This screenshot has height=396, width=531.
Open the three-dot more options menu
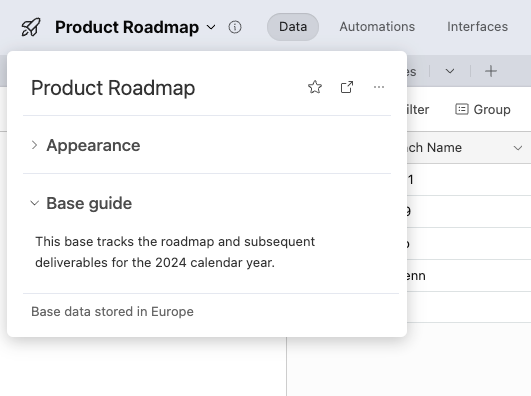379,87
